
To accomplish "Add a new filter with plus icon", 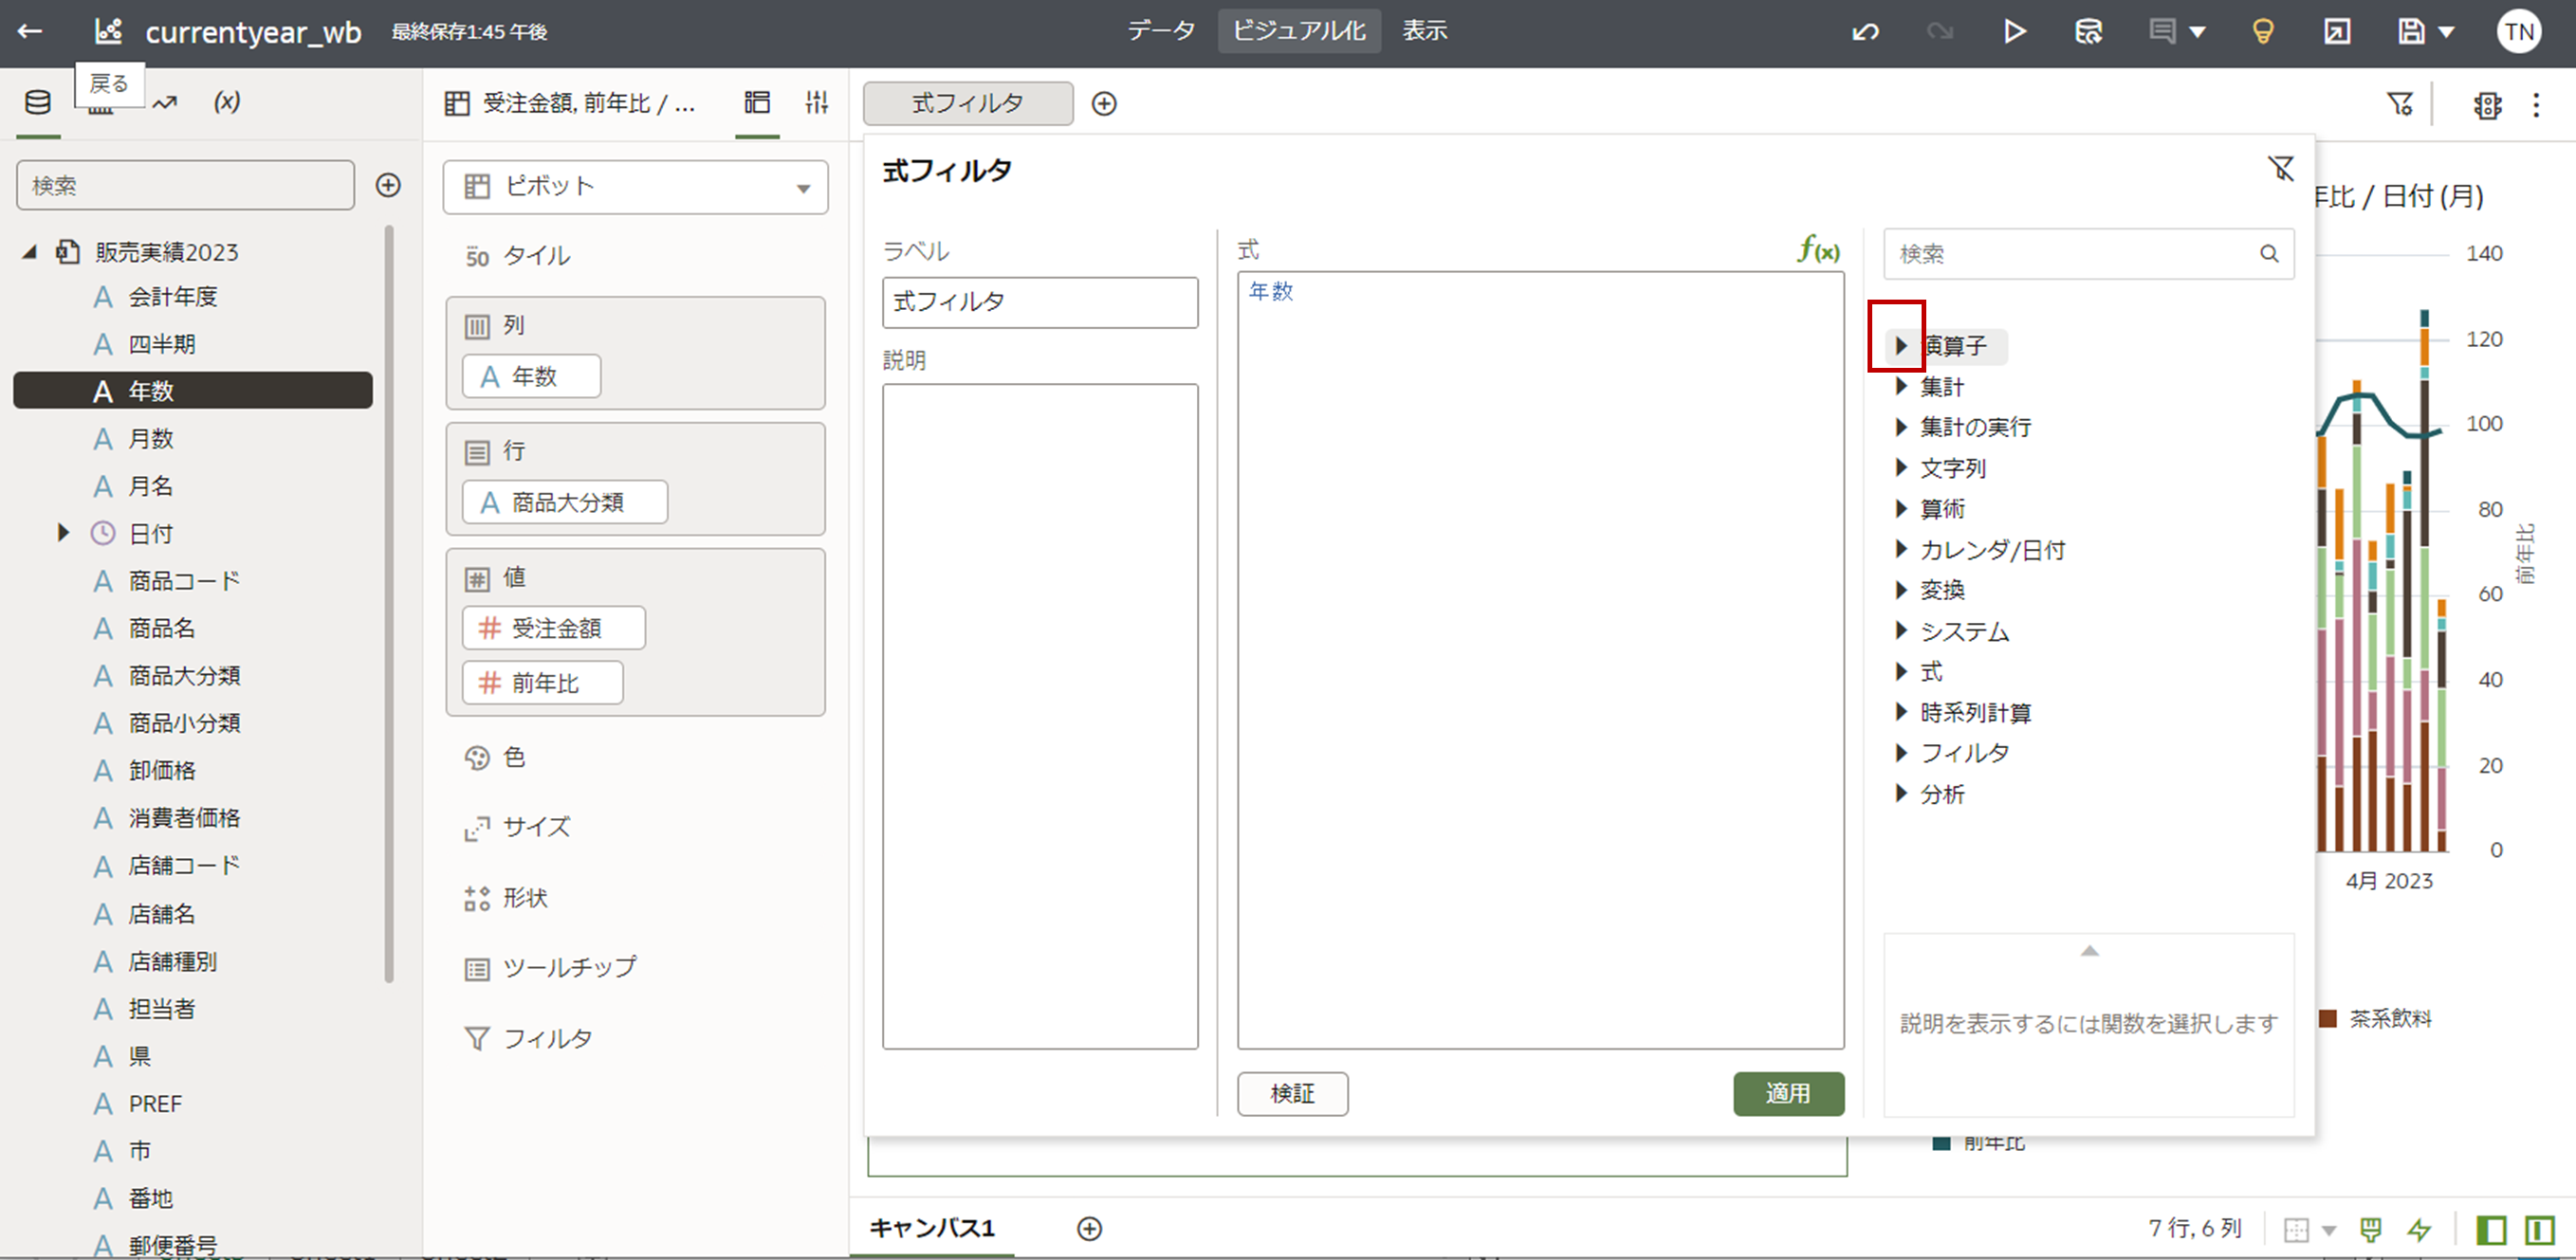I will click(x=1104, y=103).
